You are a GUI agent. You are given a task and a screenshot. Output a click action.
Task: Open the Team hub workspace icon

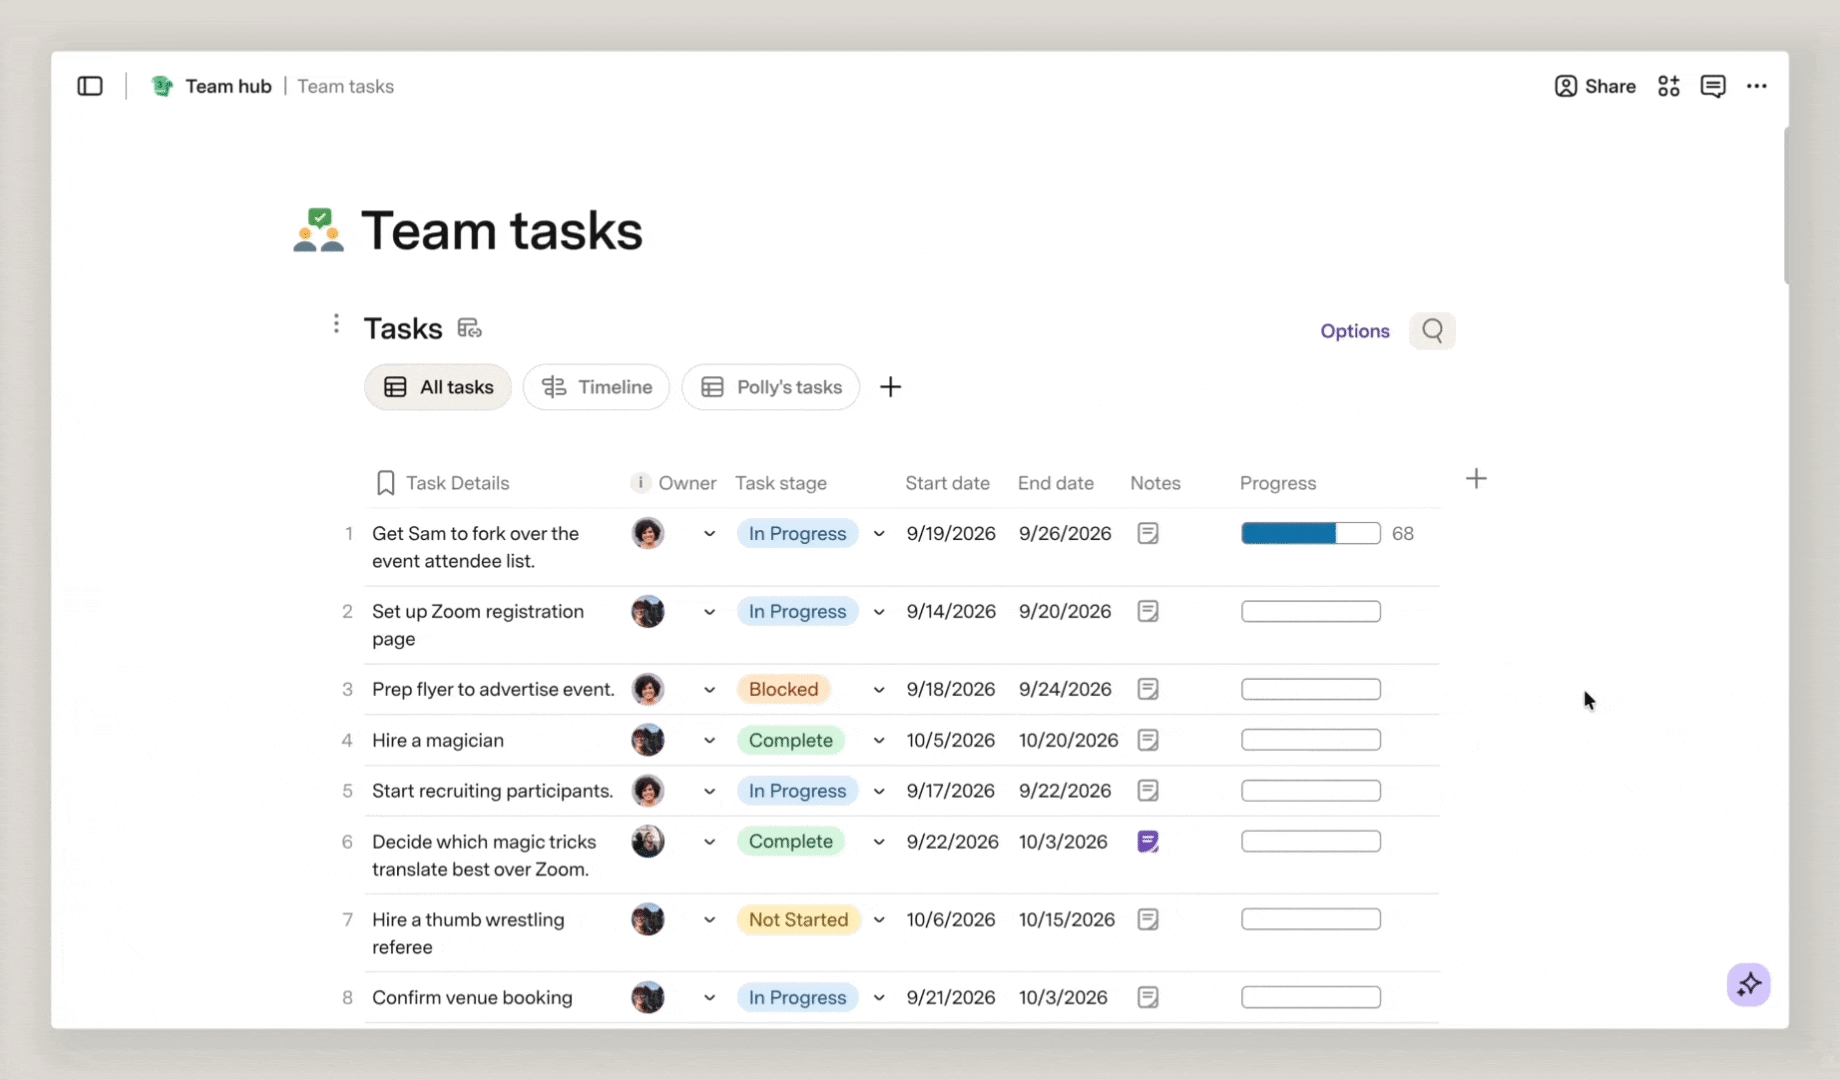[162, 86]
